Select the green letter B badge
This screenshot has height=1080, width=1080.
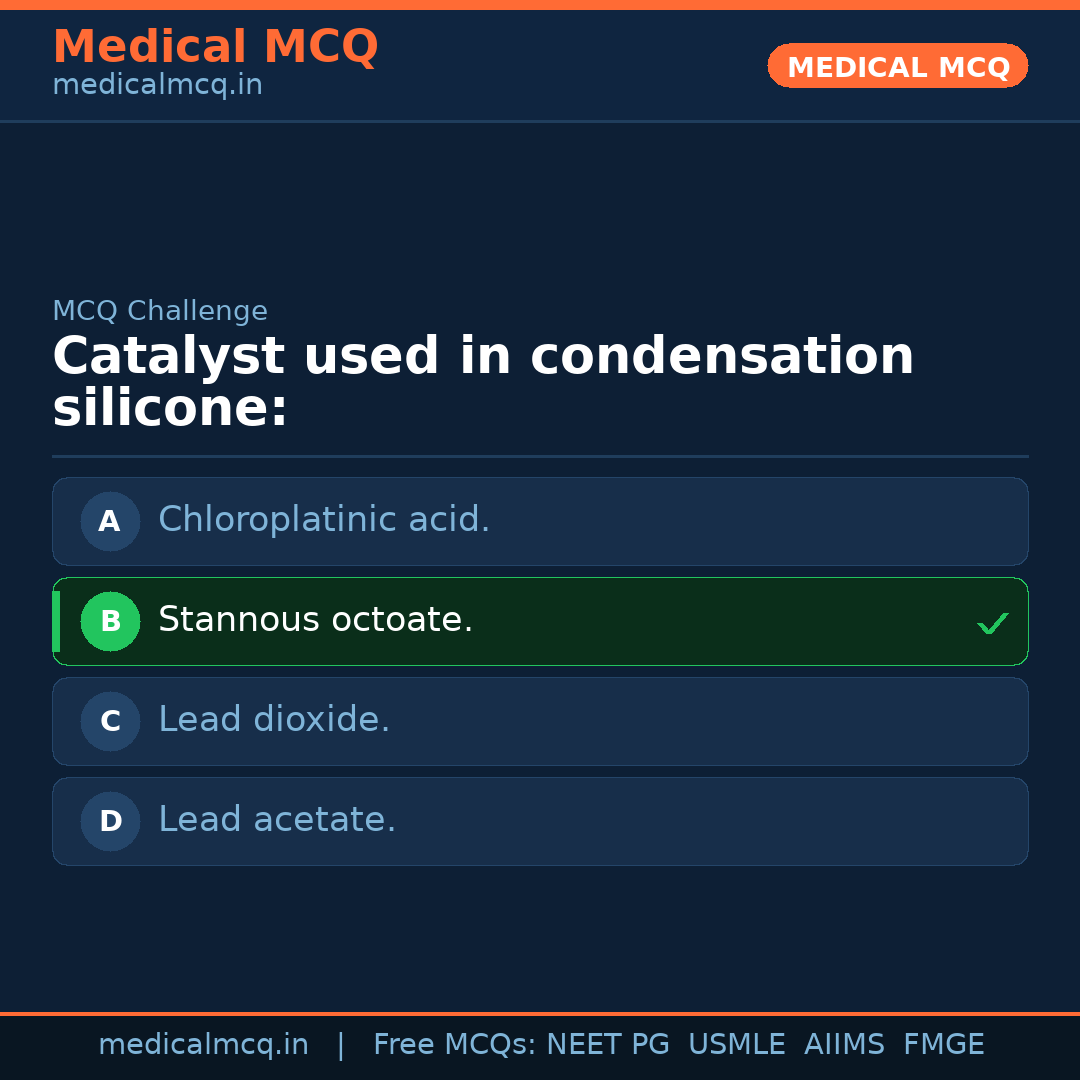click(110, 621)
